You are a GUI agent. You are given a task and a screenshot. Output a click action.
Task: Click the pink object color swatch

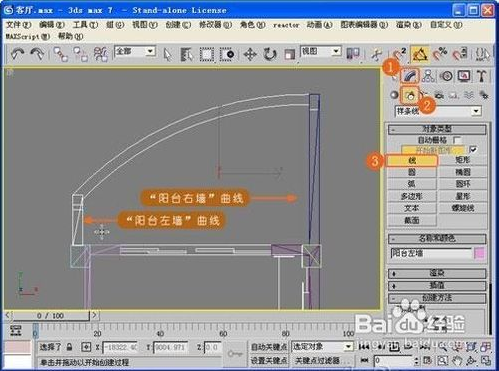(479, 254)
